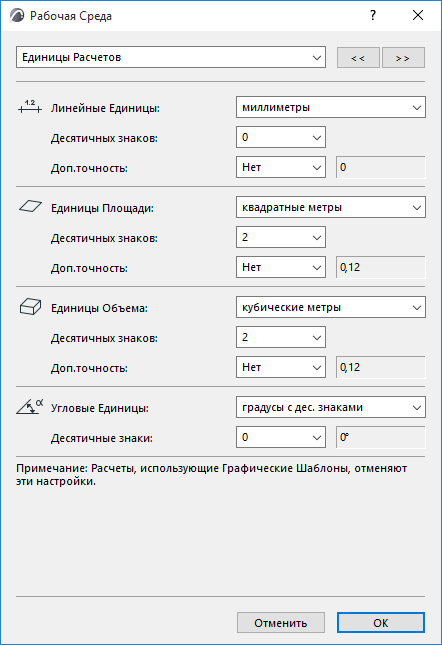Screen dimensions: 442x645
Task: Open the градусы с дес. знаками dropdown
Action: coord(331,407)
